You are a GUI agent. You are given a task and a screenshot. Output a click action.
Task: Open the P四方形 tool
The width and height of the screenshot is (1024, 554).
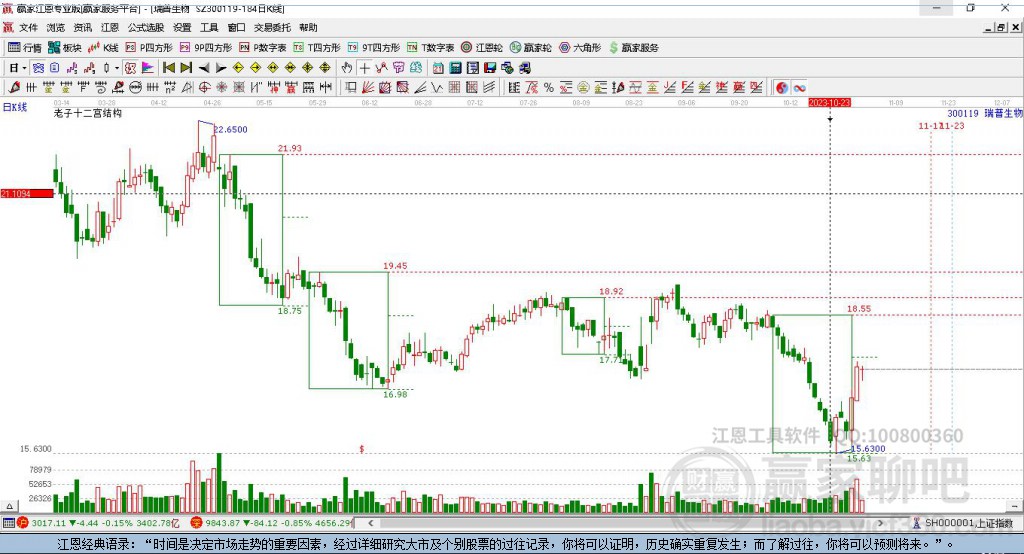[x=148, y=48]
